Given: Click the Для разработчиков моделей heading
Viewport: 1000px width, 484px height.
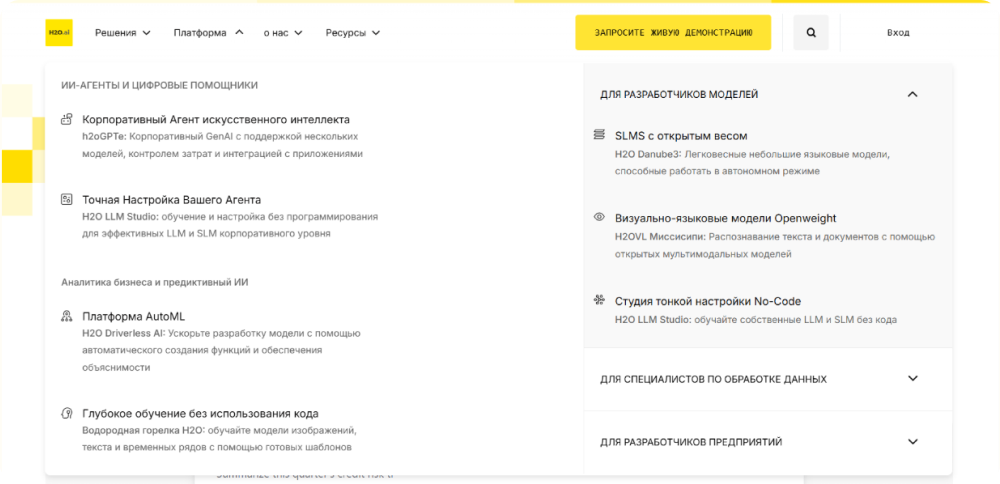Looking at the screenshot, I should click(x=679, y=94).
